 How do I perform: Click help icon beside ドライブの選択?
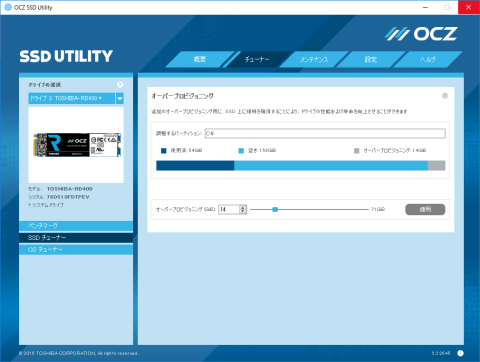pyautogui.click(x=120, y=85)
